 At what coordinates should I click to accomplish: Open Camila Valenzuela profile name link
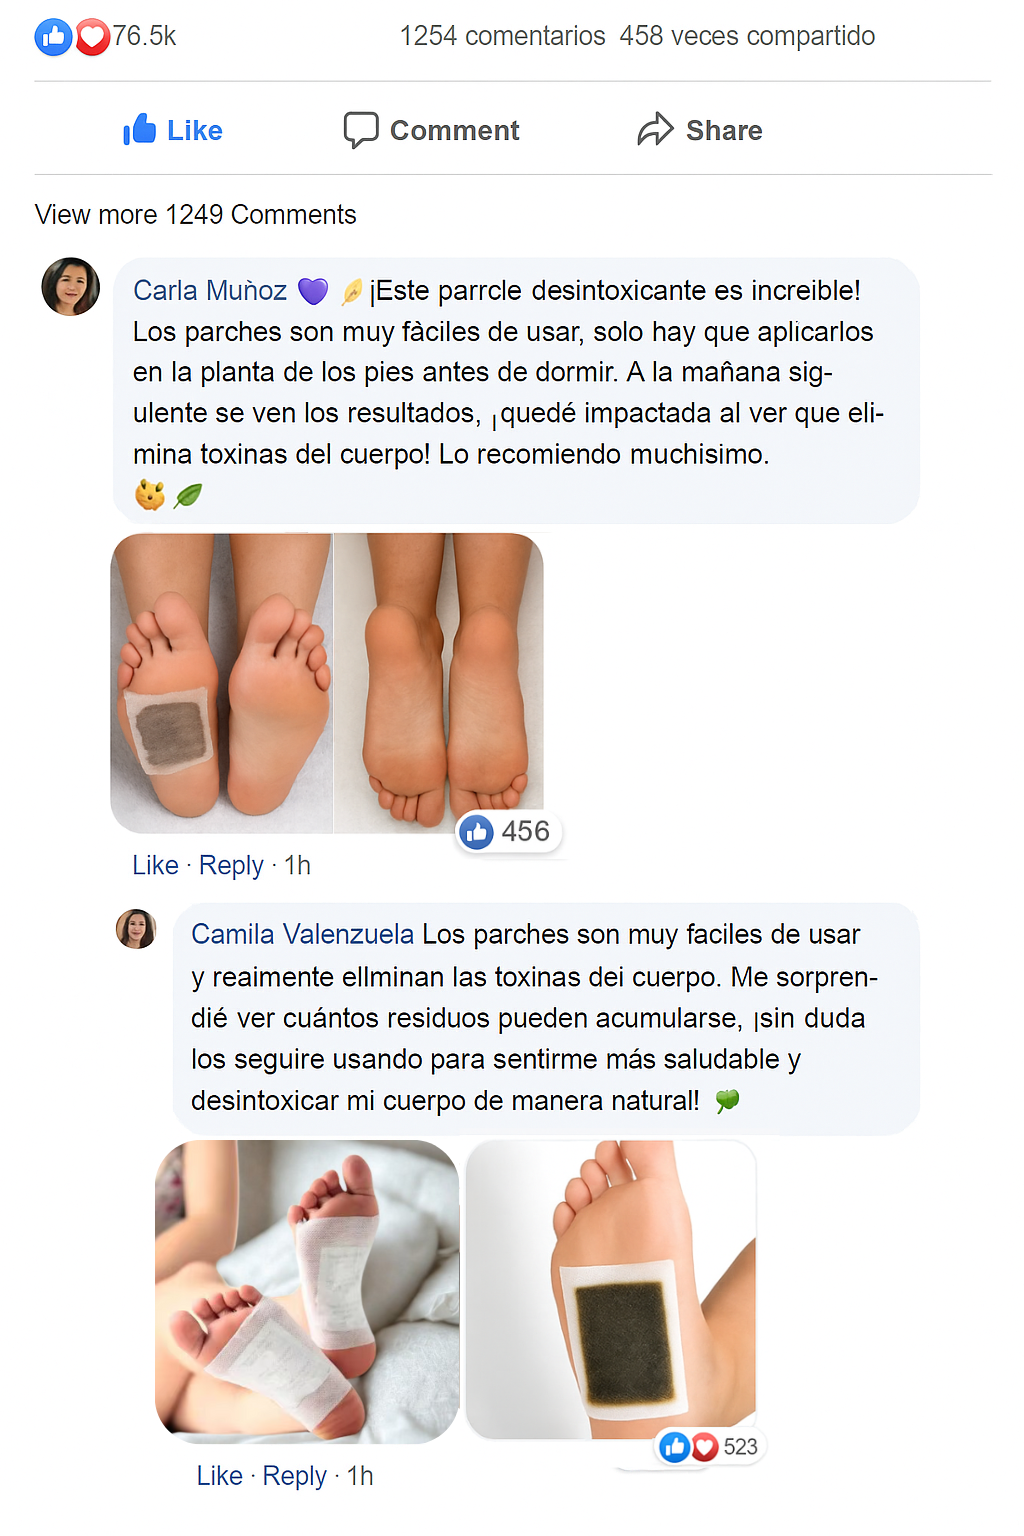[x=302, y=934]
